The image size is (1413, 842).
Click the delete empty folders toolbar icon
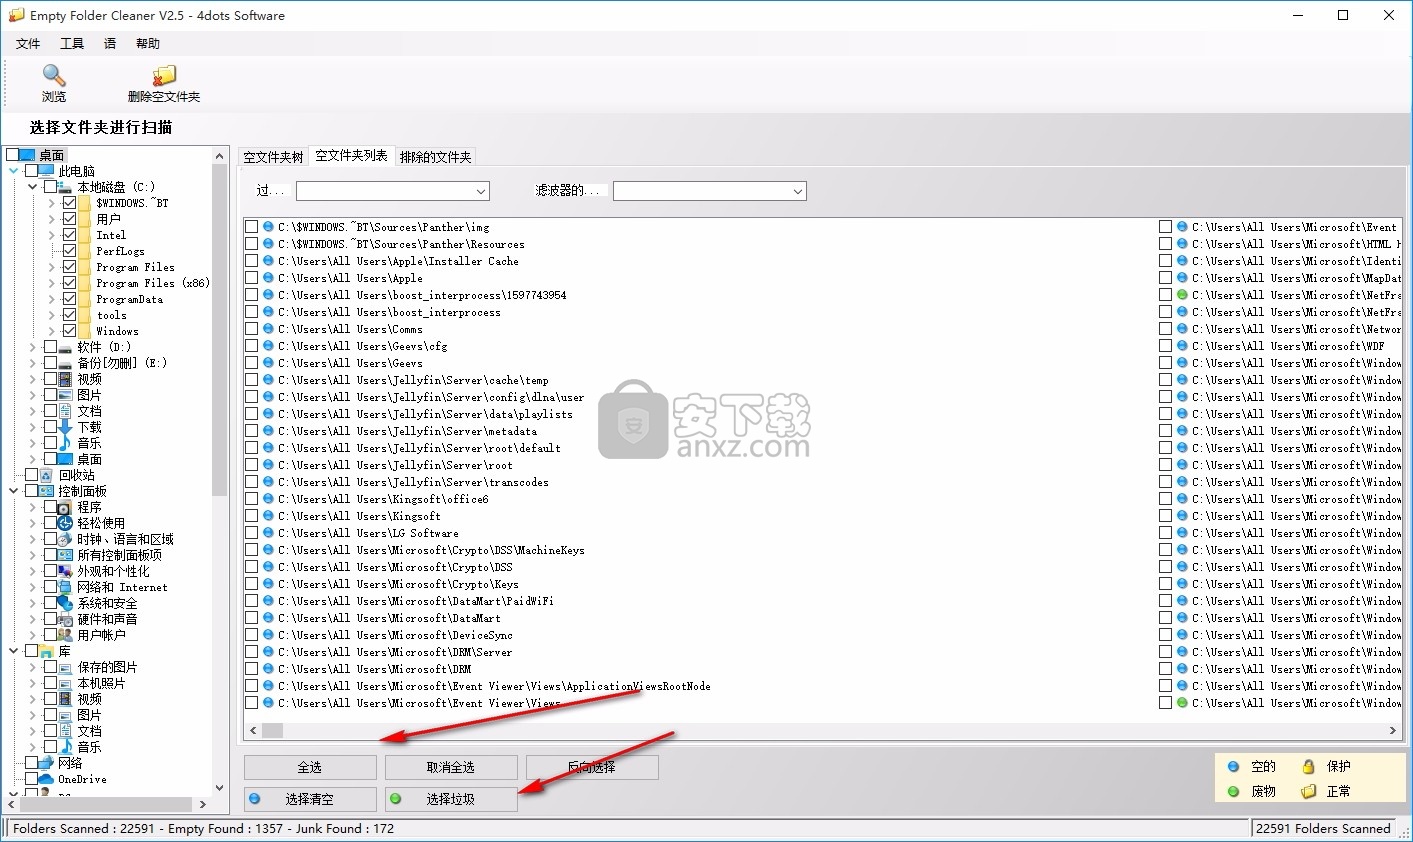[x=164, y=76]
